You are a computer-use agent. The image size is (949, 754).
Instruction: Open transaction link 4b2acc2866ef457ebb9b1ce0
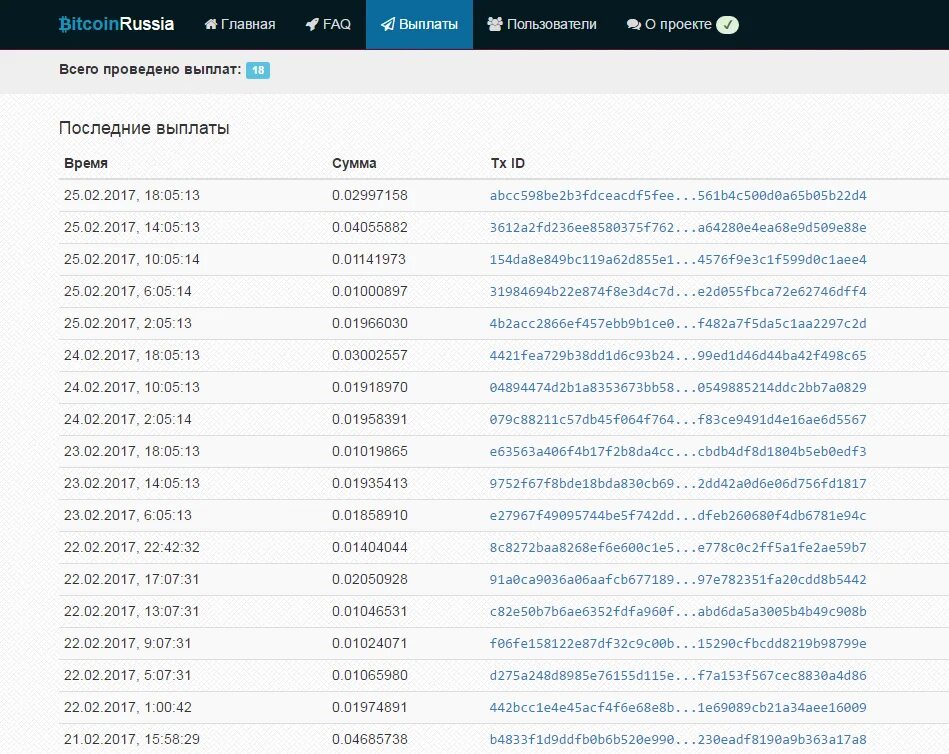pos(678,324)
